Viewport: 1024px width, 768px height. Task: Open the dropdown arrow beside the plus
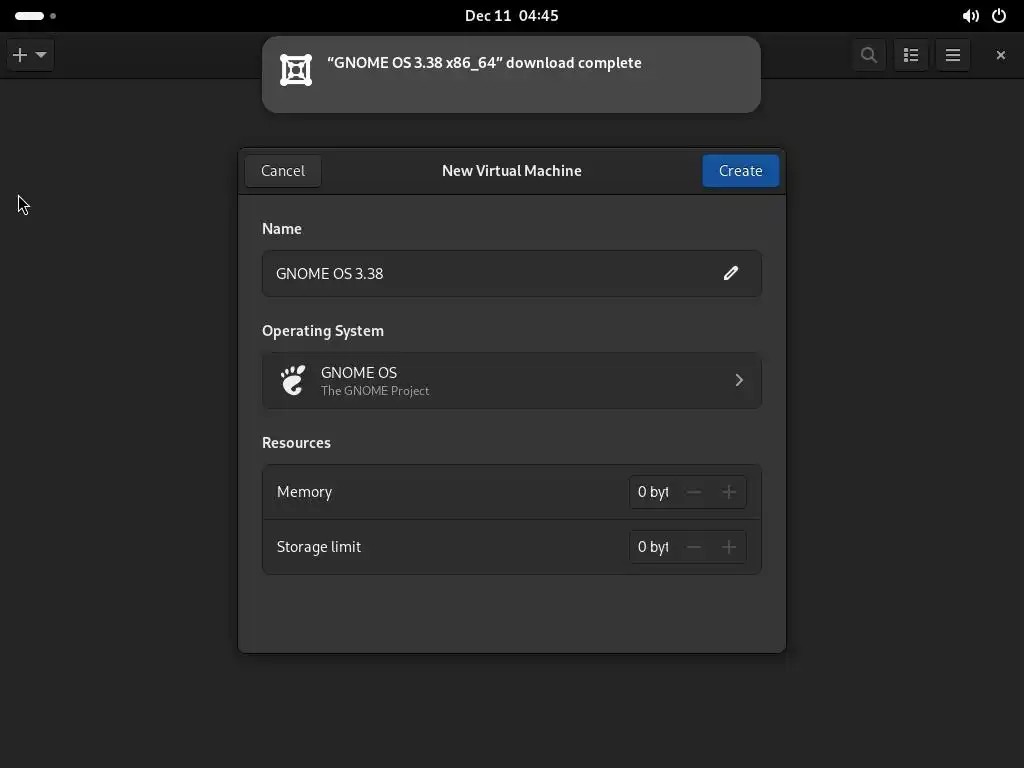(41, 55)
